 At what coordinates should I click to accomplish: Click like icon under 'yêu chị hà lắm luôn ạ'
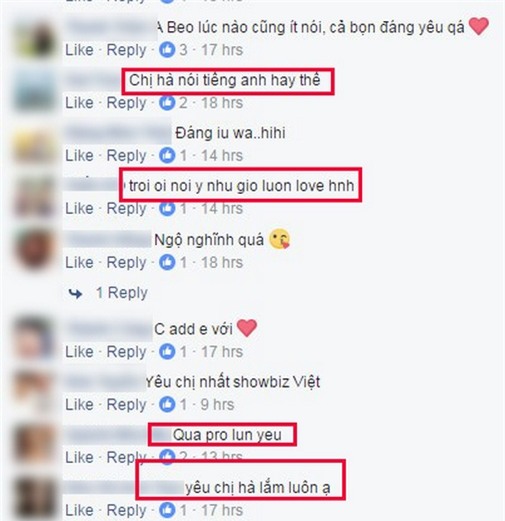[x=167, y=510]
